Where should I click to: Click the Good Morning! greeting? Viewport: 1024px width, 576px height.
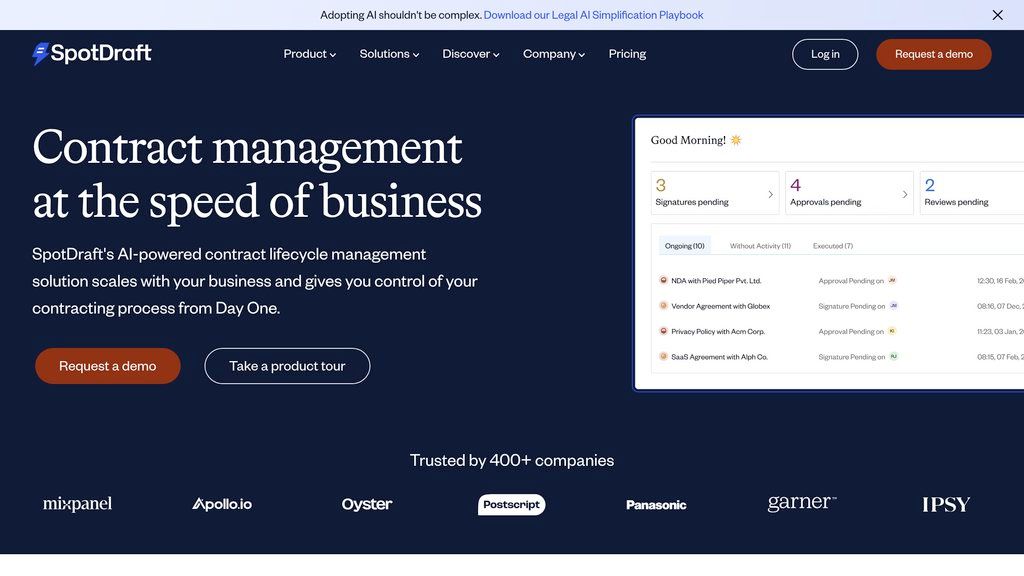pyautogui.click(x=688, y=140)
